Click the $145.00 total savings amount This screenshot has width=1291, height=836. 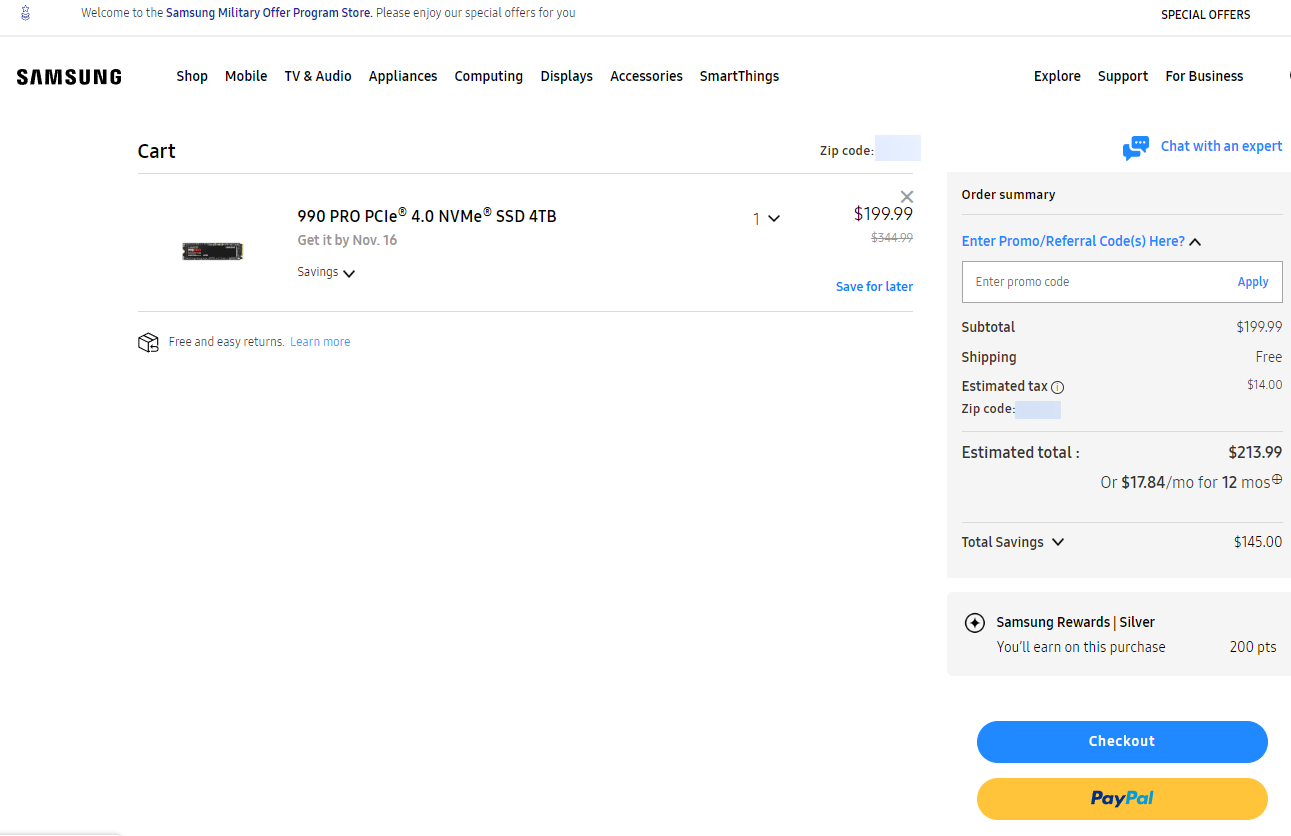[x=1258, y=542]
